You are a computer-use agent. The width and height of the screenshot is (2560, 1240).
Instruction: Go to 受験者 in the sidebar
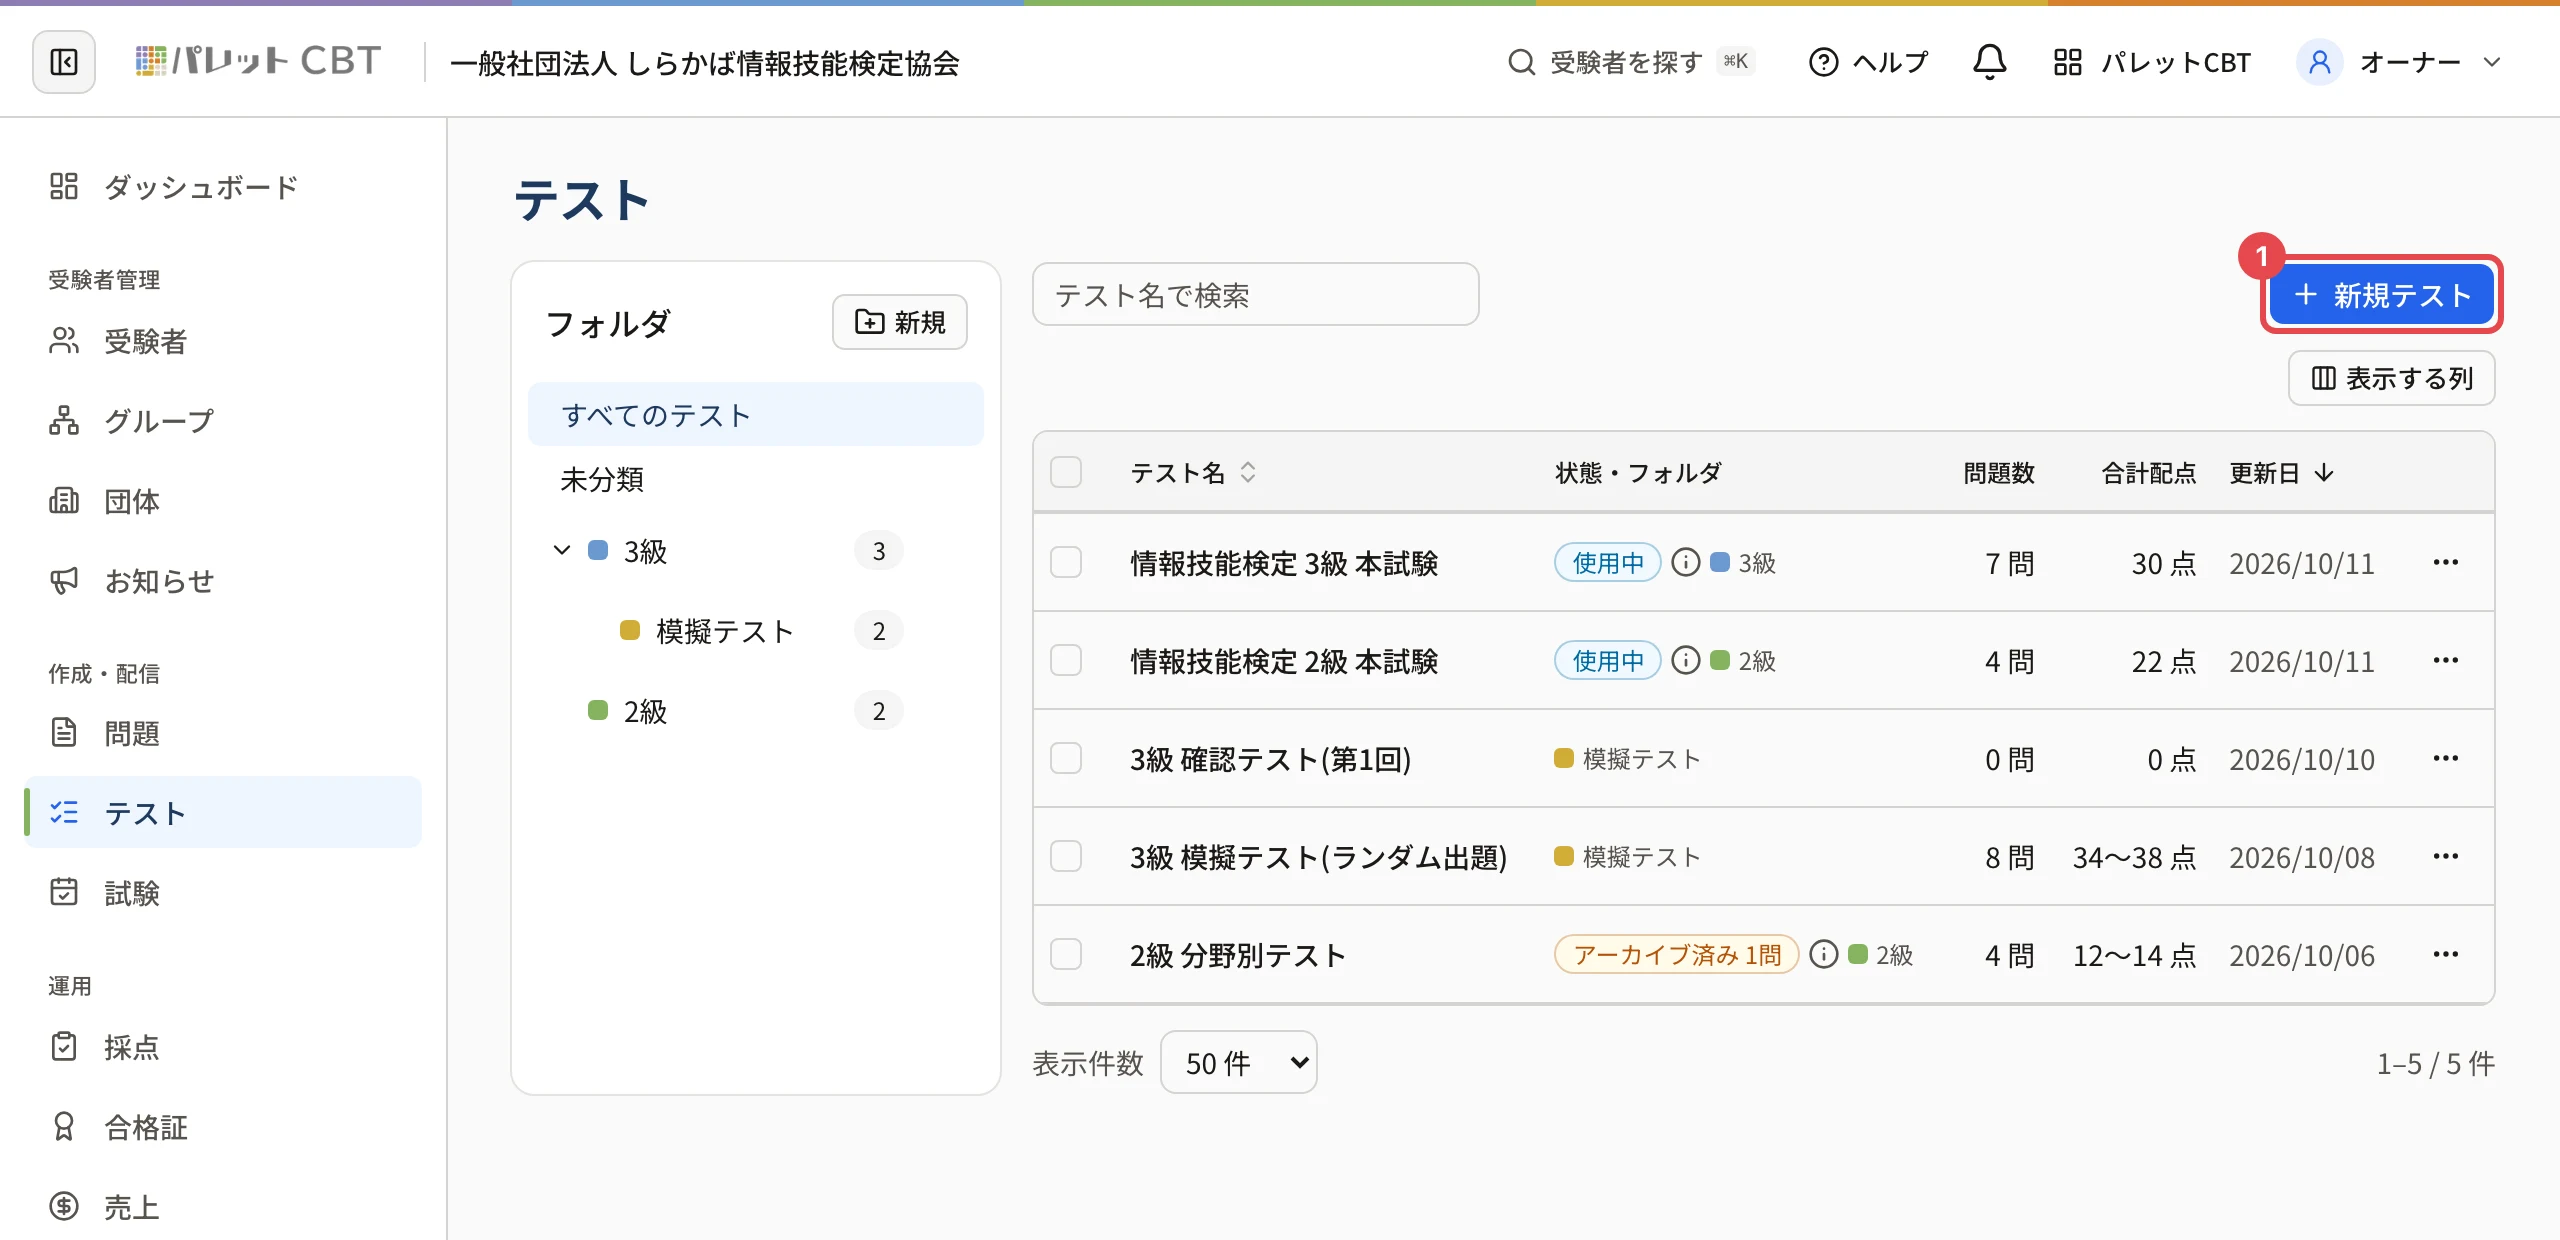click(222, 341)
